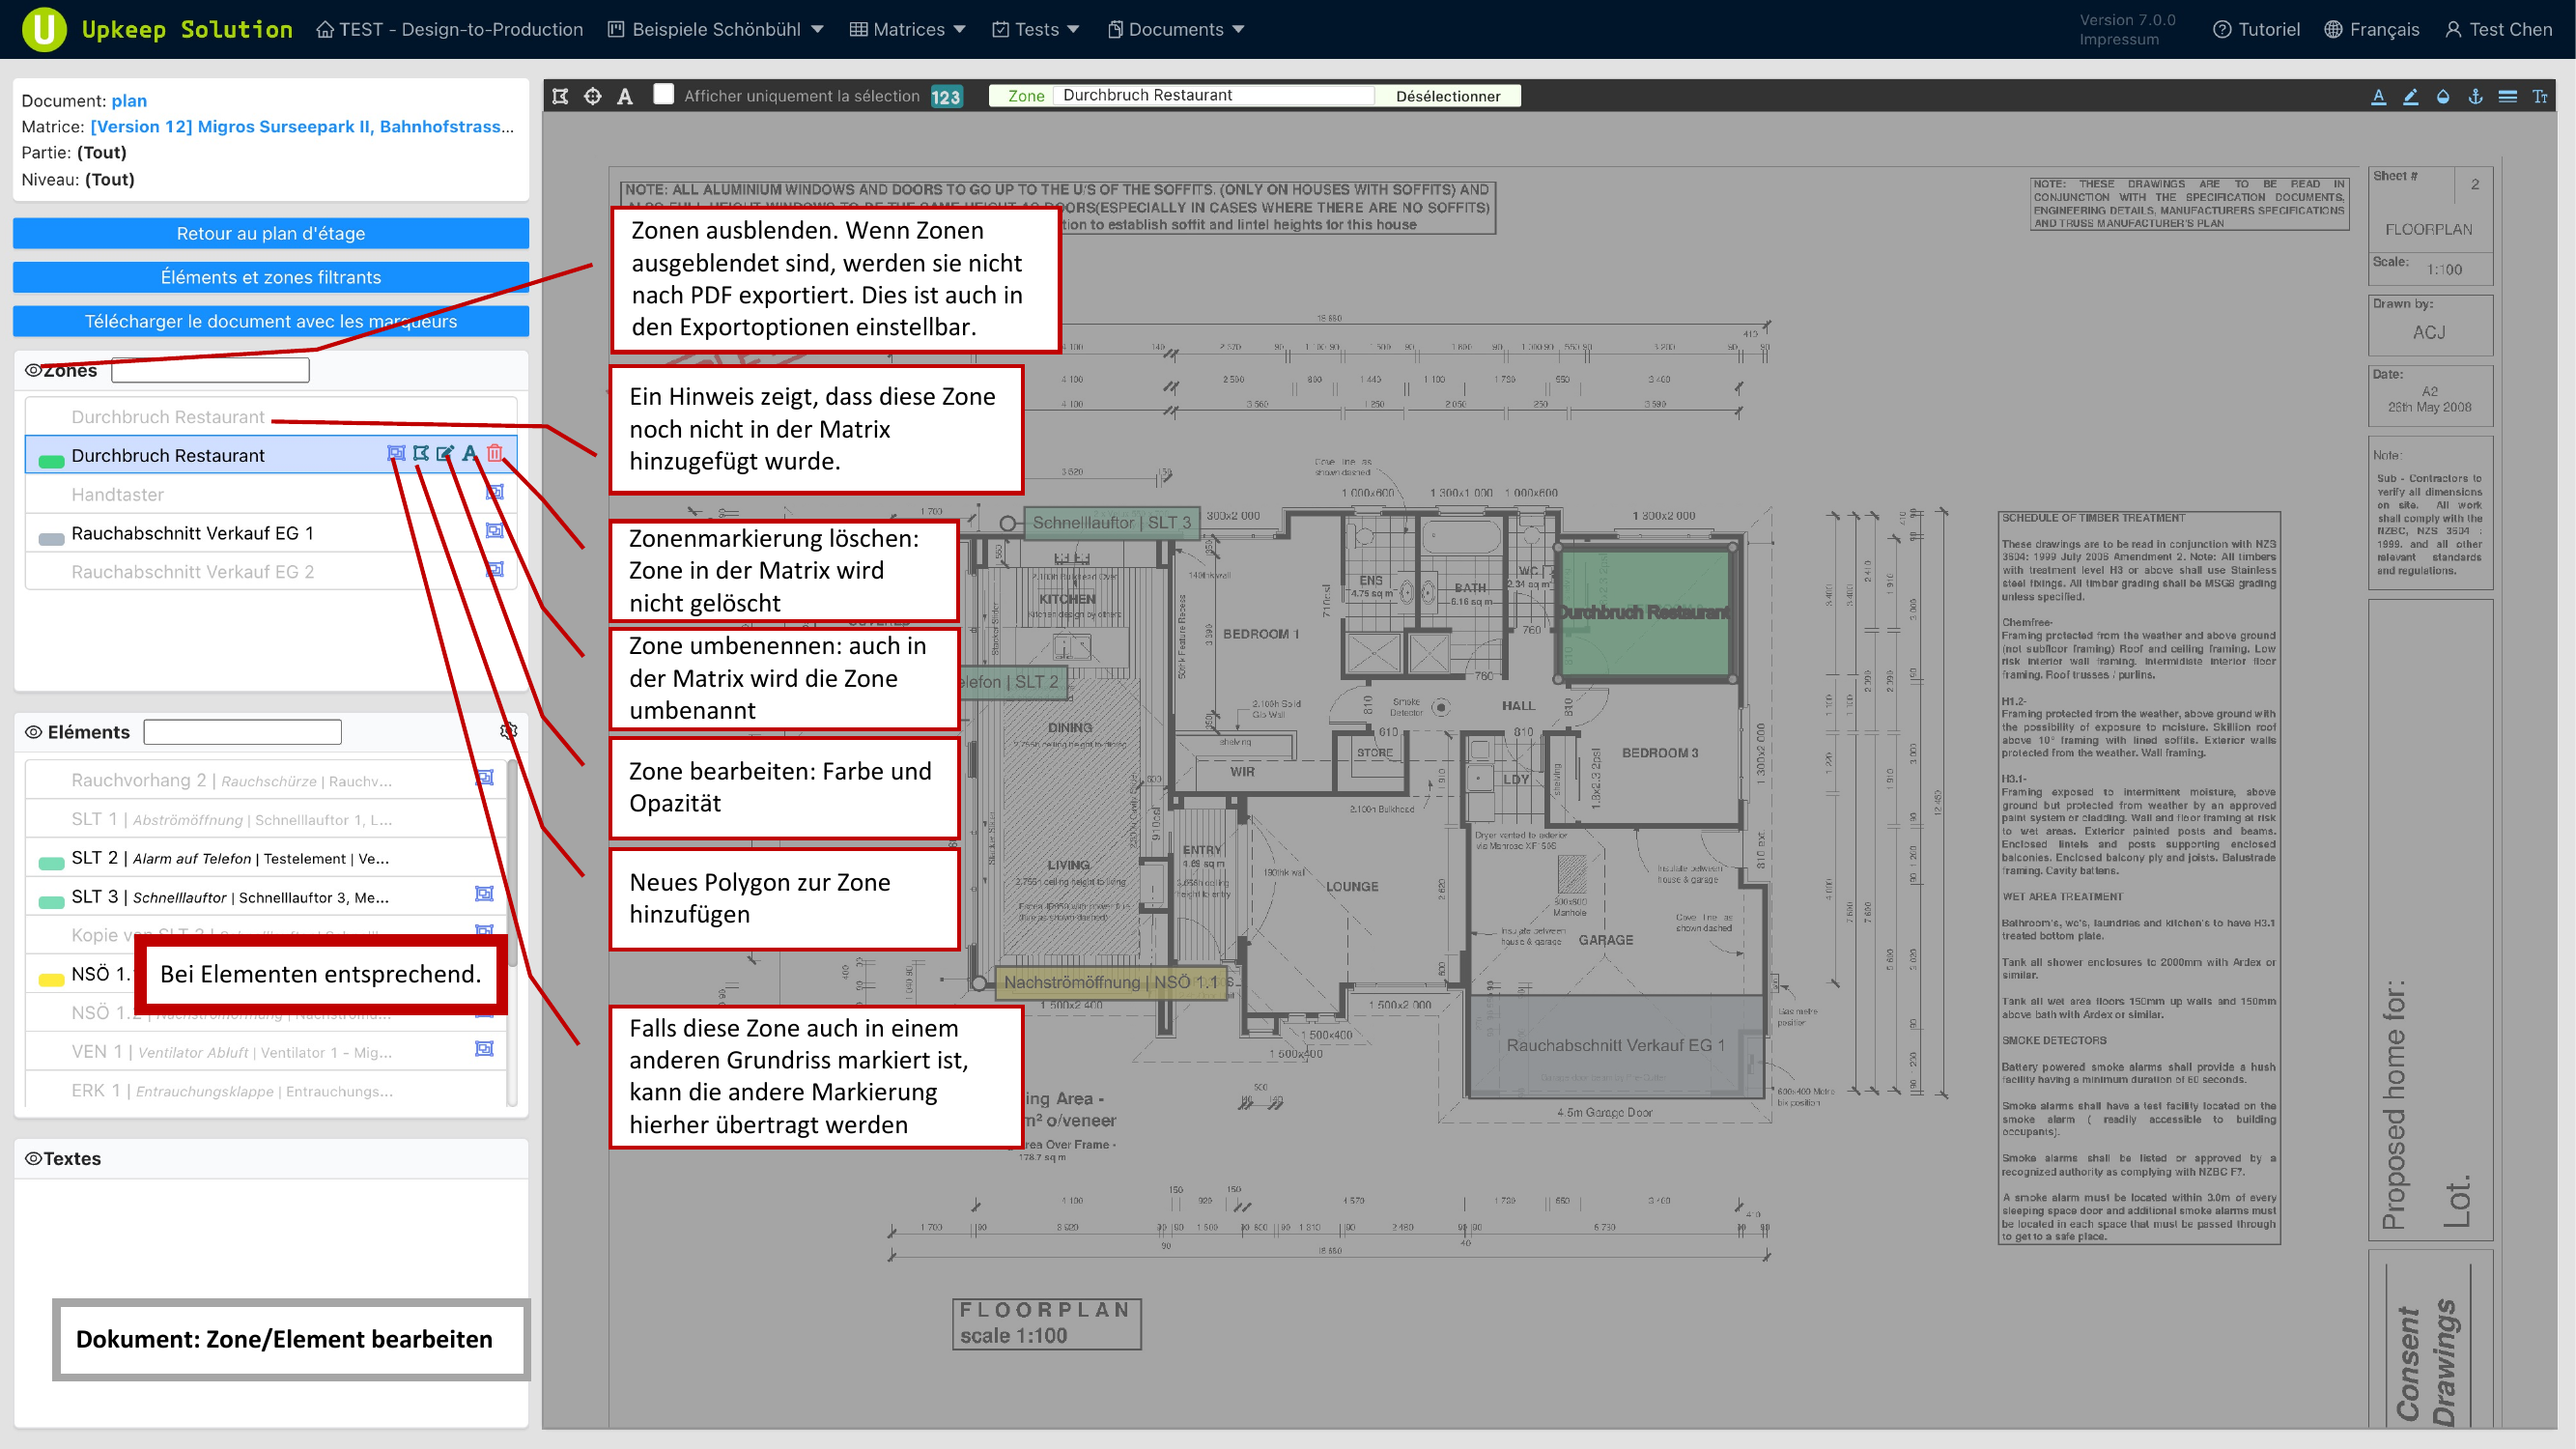Toggle visibility of Textes section
The width and height of the screenshot is (2576, 1449).
[33, 1158]
